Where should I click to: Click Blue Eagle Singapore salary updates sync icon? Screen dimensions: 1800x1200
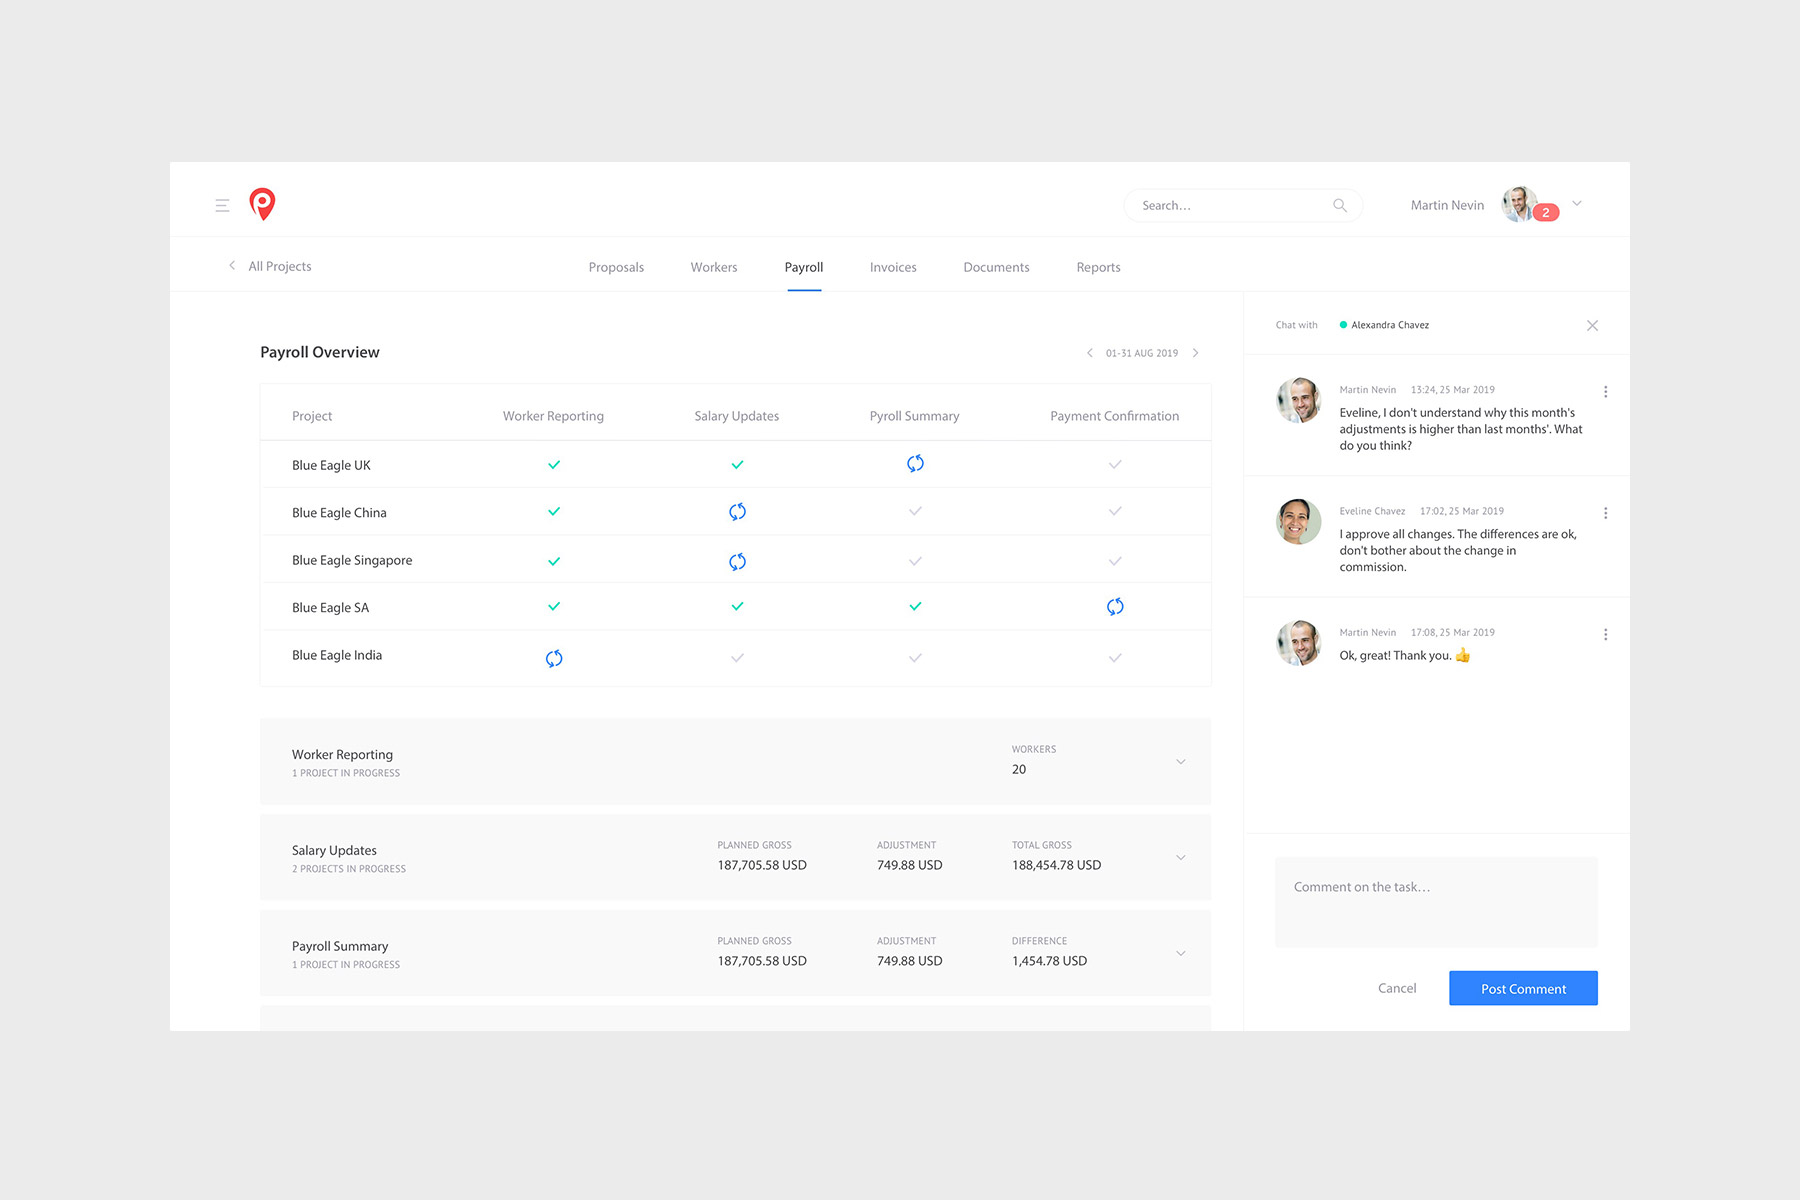737,561
